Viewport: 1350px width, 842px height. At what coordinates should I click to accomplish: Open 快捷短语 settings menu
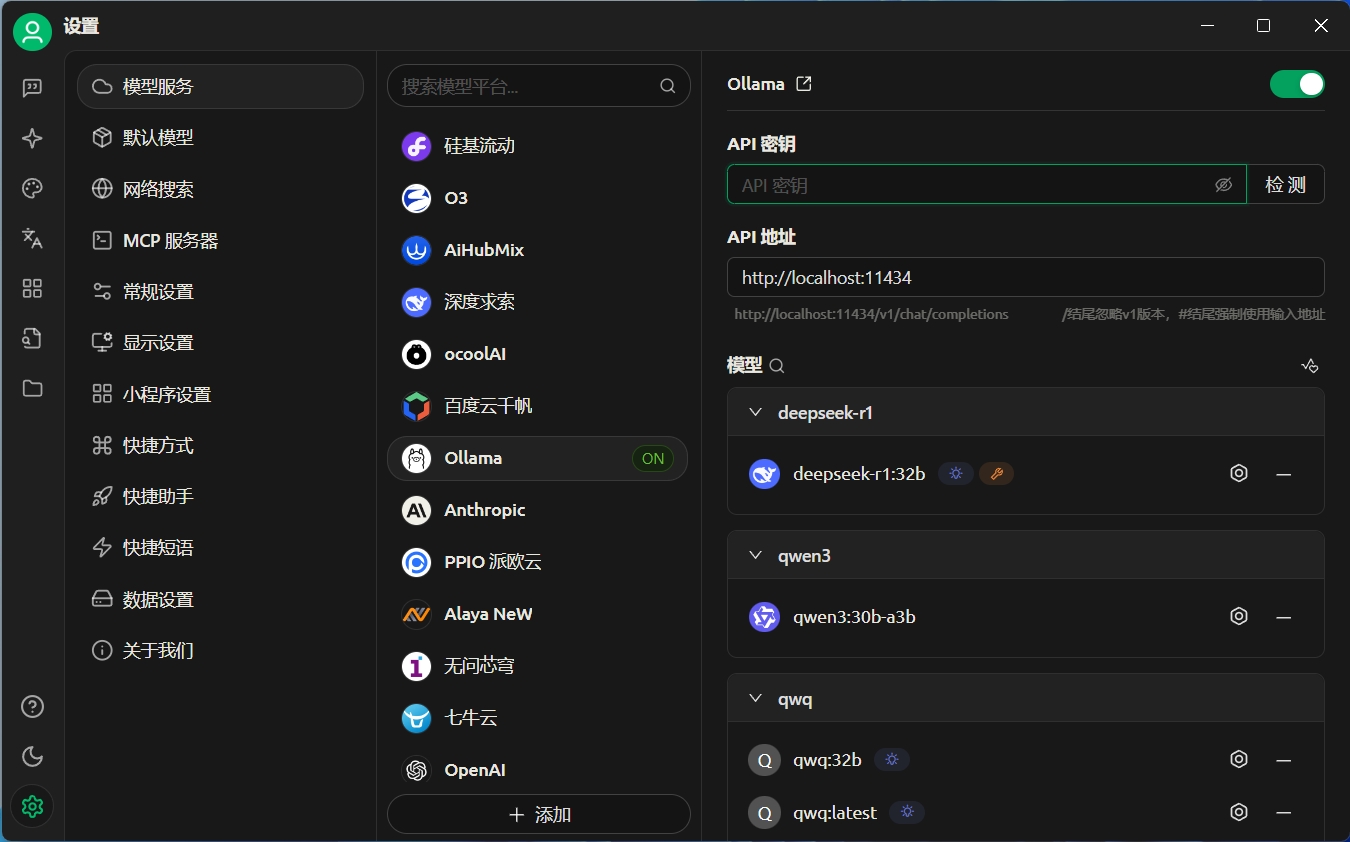220,548
